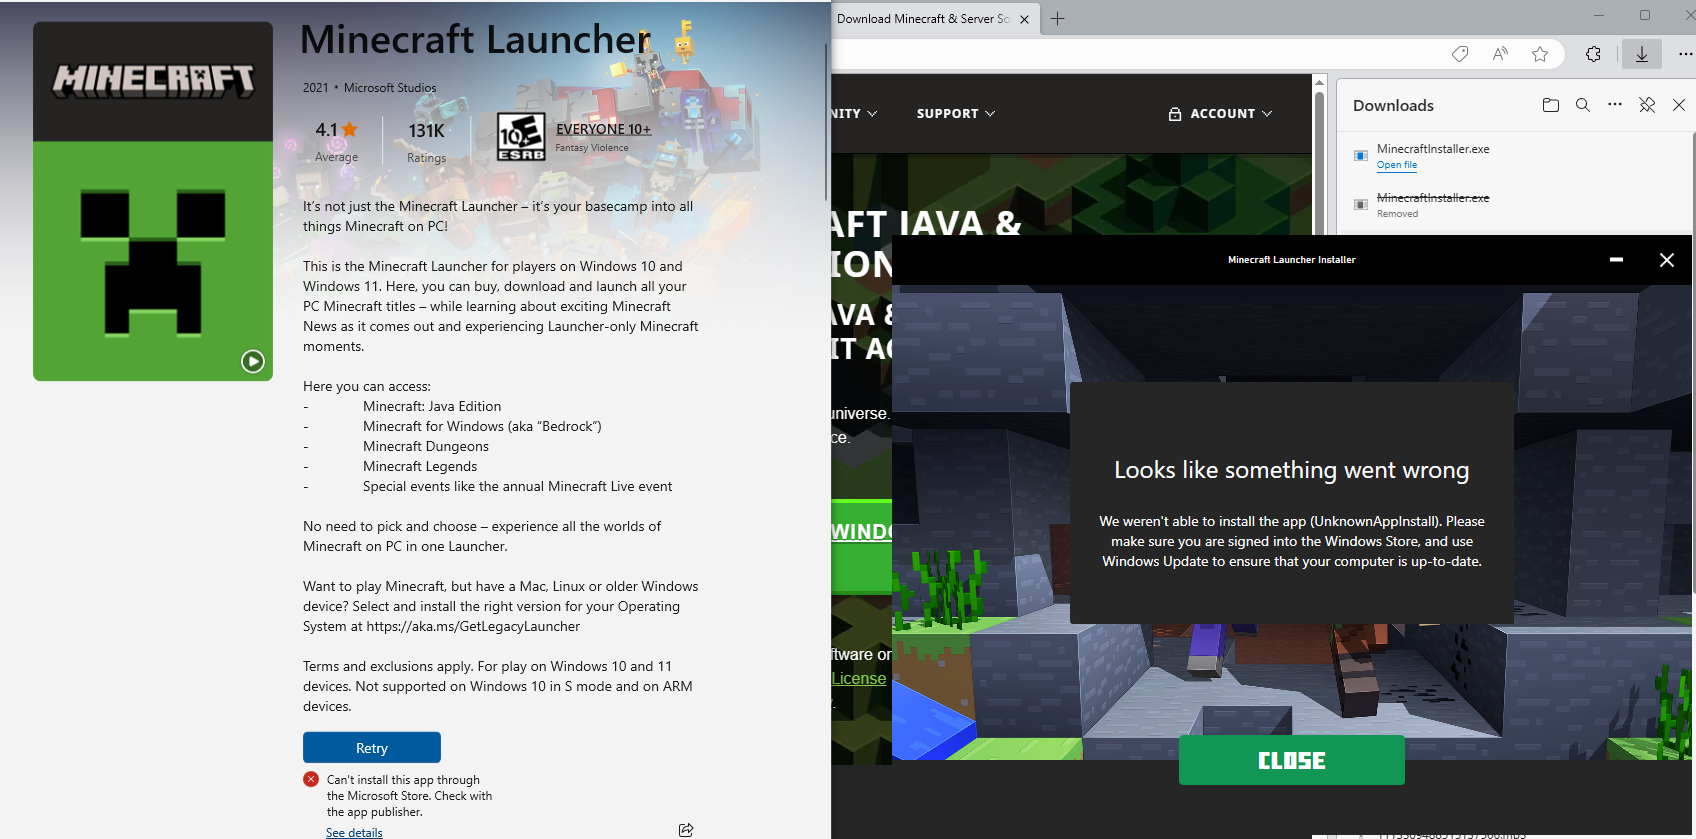This screenshot has width=1696, height=839.
Task: Open more options in Downloads panel
Action: 1614,105
